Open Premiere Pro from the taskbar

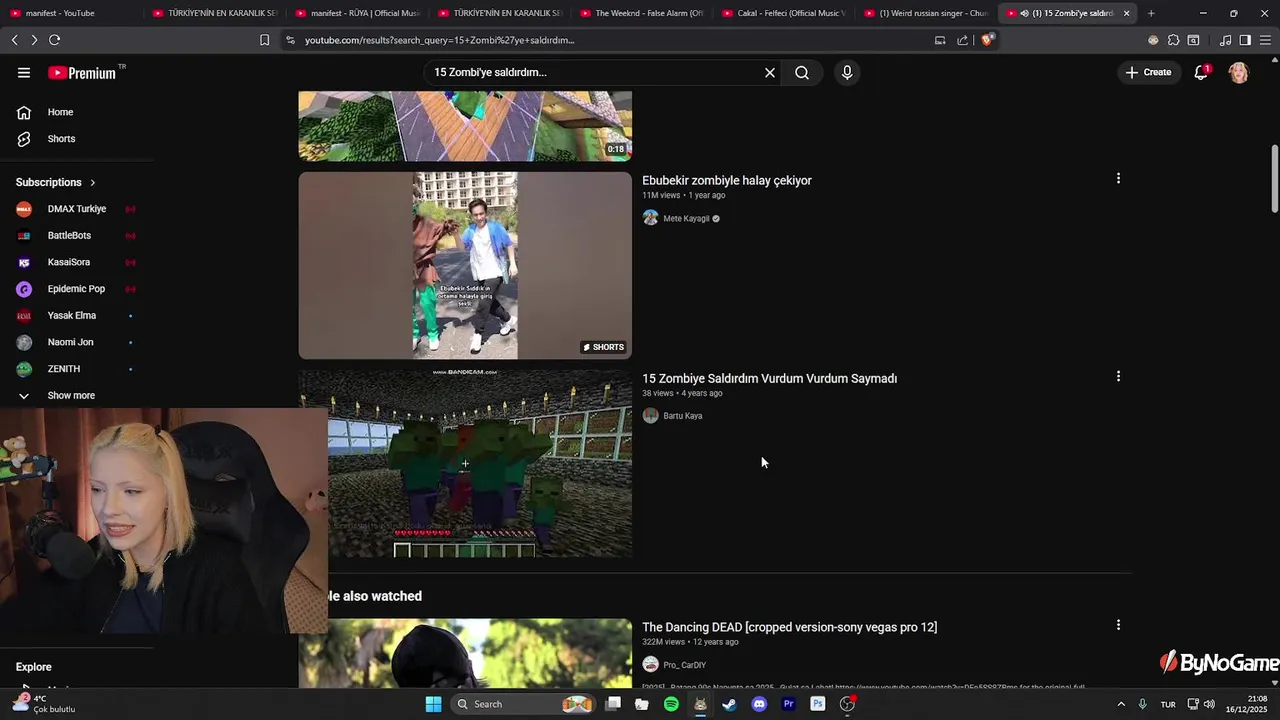[788, 704]
